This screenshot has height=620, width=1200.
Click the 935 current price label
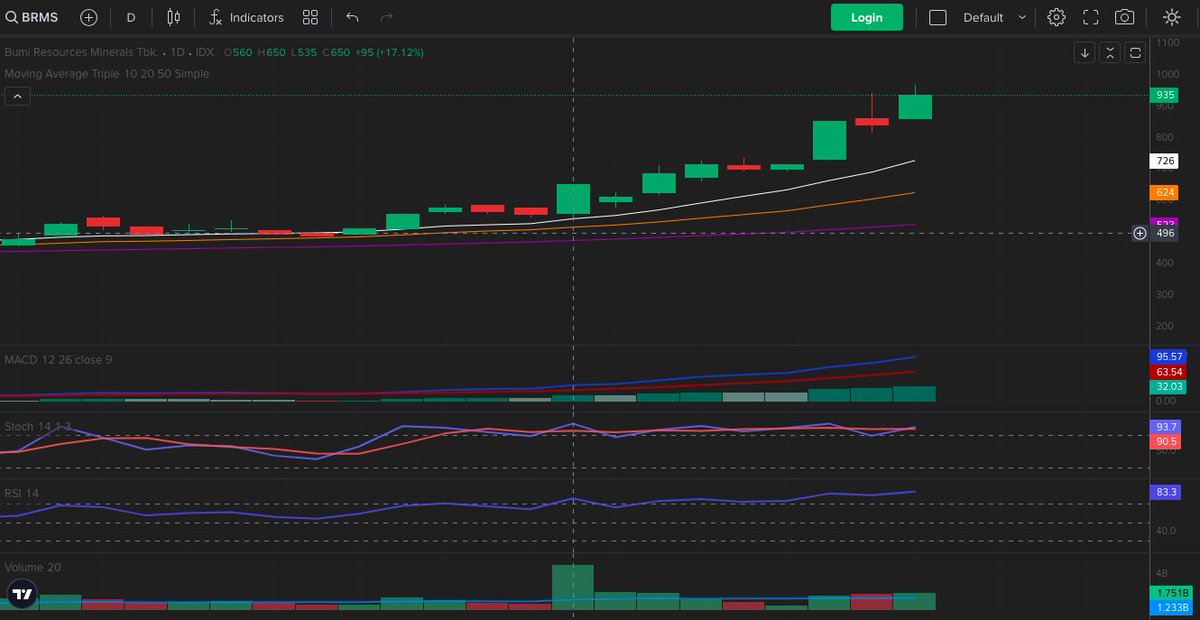click(1165, 95)
